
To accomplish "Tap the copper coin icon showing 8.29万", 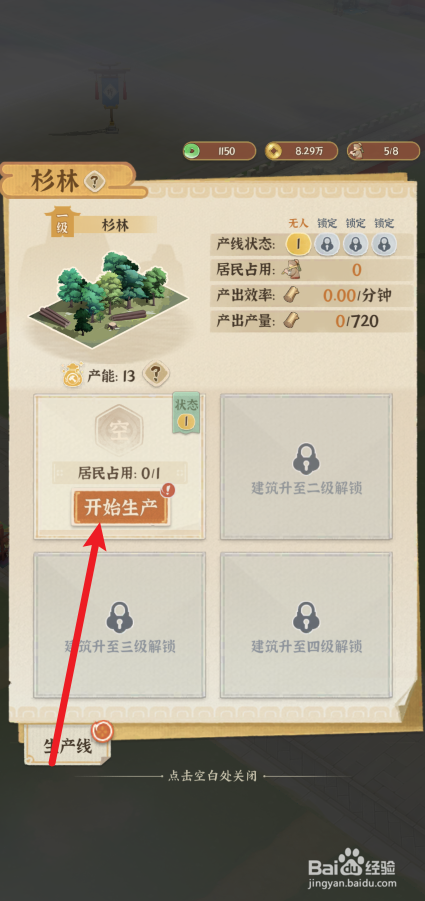I will (x=274, y=151).
